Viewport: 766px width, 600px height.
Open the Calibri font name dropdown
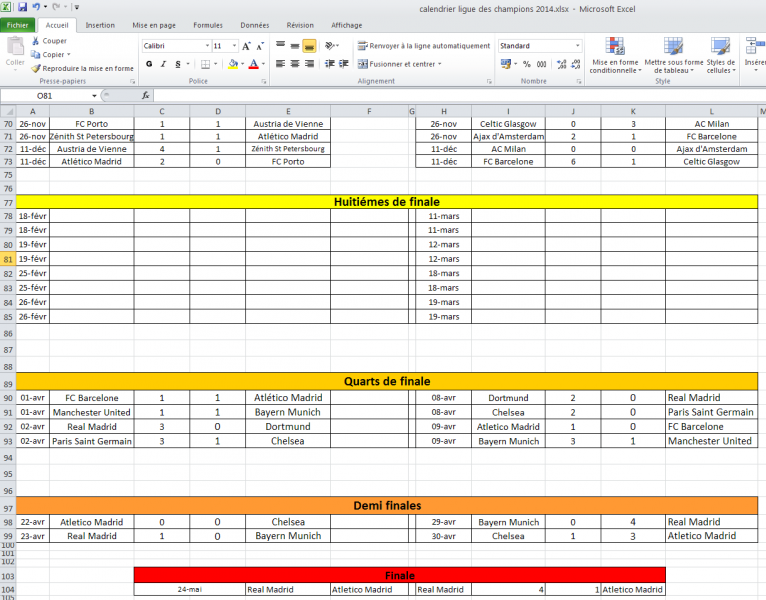click(x=207, y=46)
